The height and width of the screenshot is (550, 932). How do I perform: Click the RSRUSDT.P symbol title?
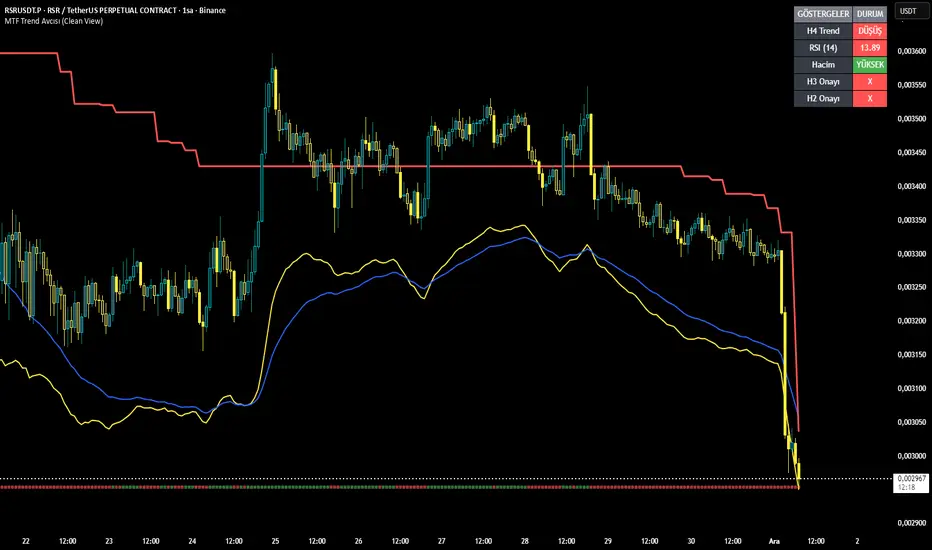(x=115, y=10)
